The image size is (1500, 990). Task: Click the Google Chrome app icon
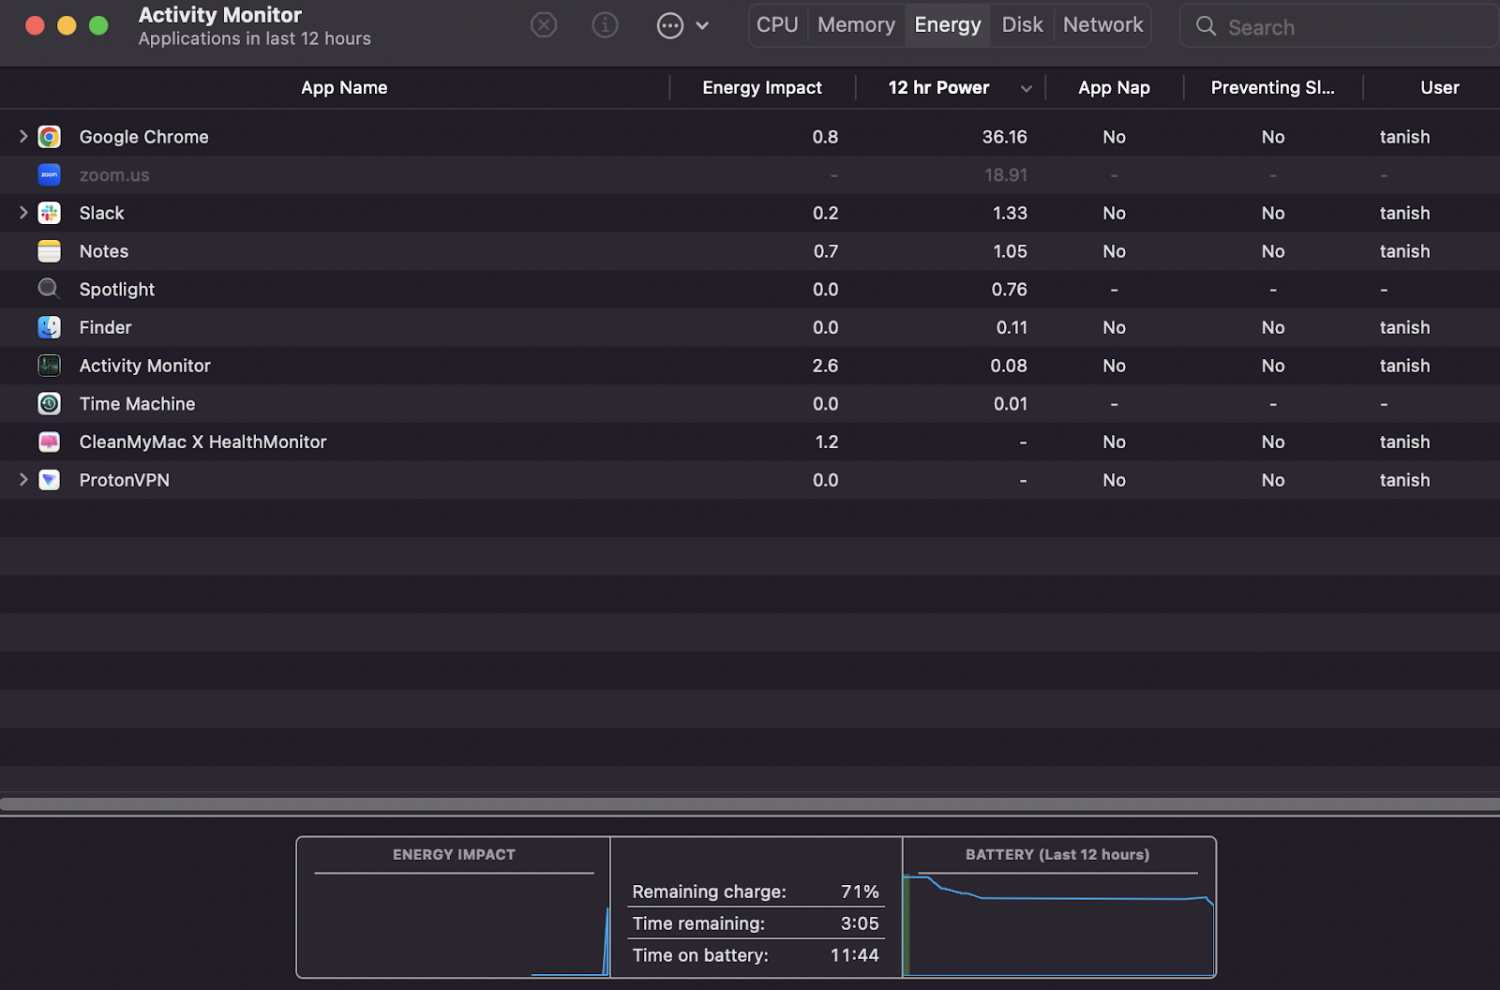49,137
